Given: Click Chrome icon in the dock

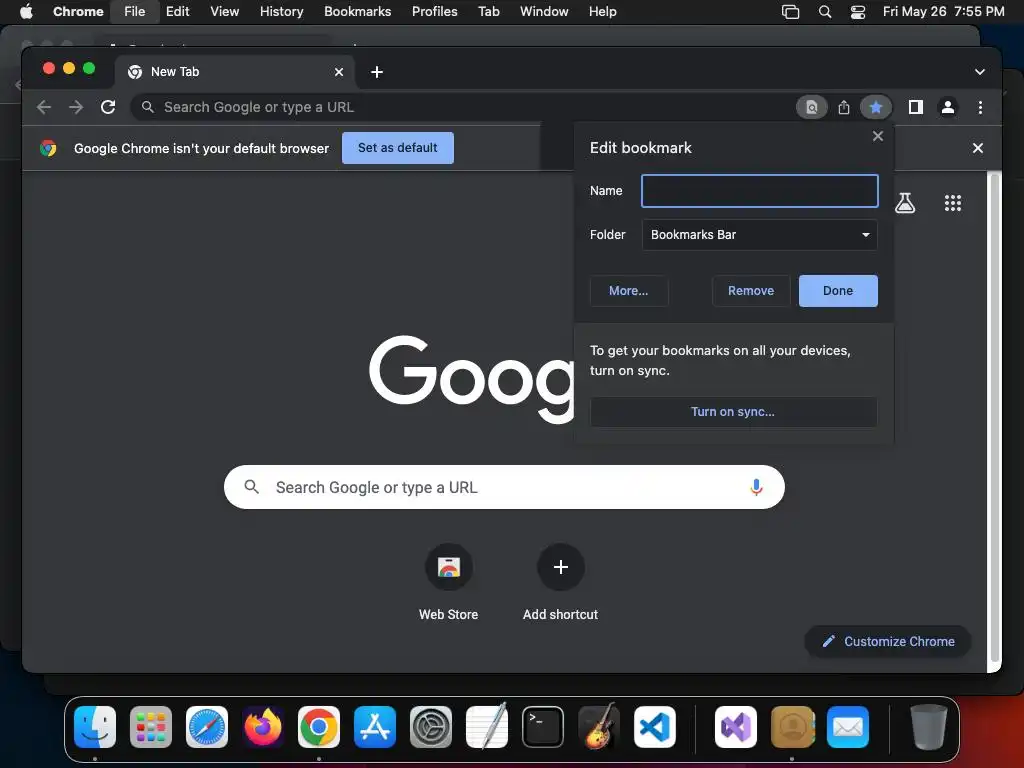Looking at the screenshot, I should 319,727.
